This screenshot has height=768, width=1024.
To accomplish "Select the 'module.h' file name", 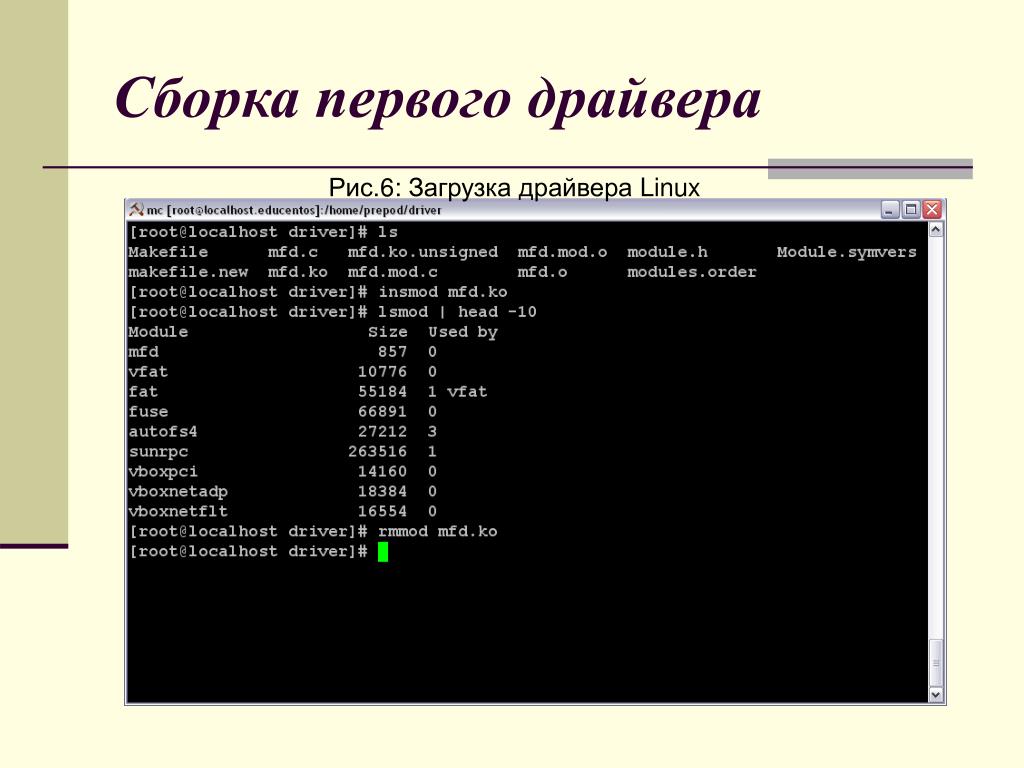I will [667, 252].
